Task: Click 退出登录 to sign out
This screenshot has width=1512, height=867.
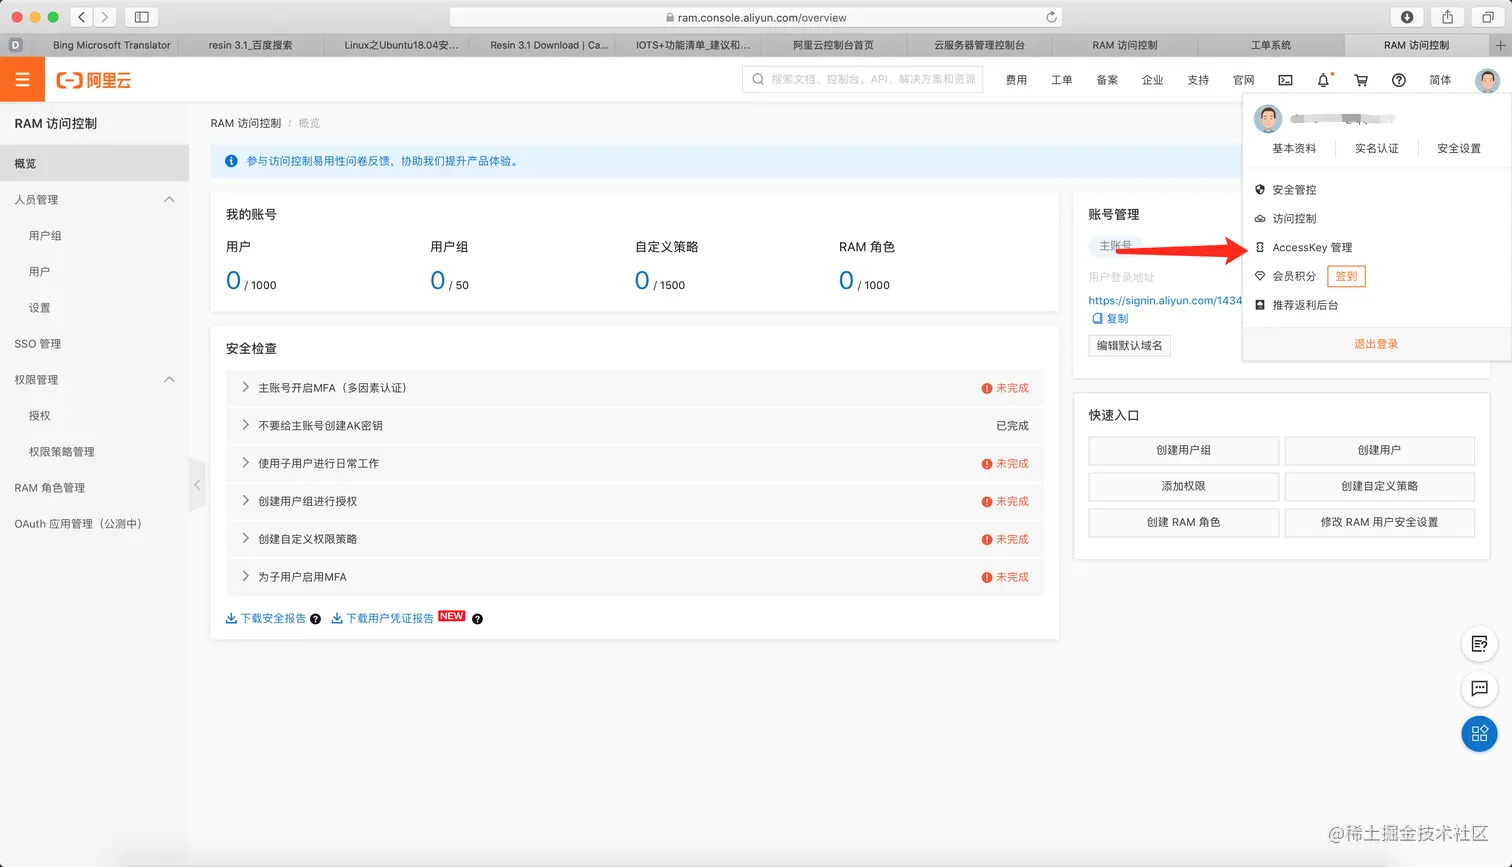Action: coord(1376,344)
